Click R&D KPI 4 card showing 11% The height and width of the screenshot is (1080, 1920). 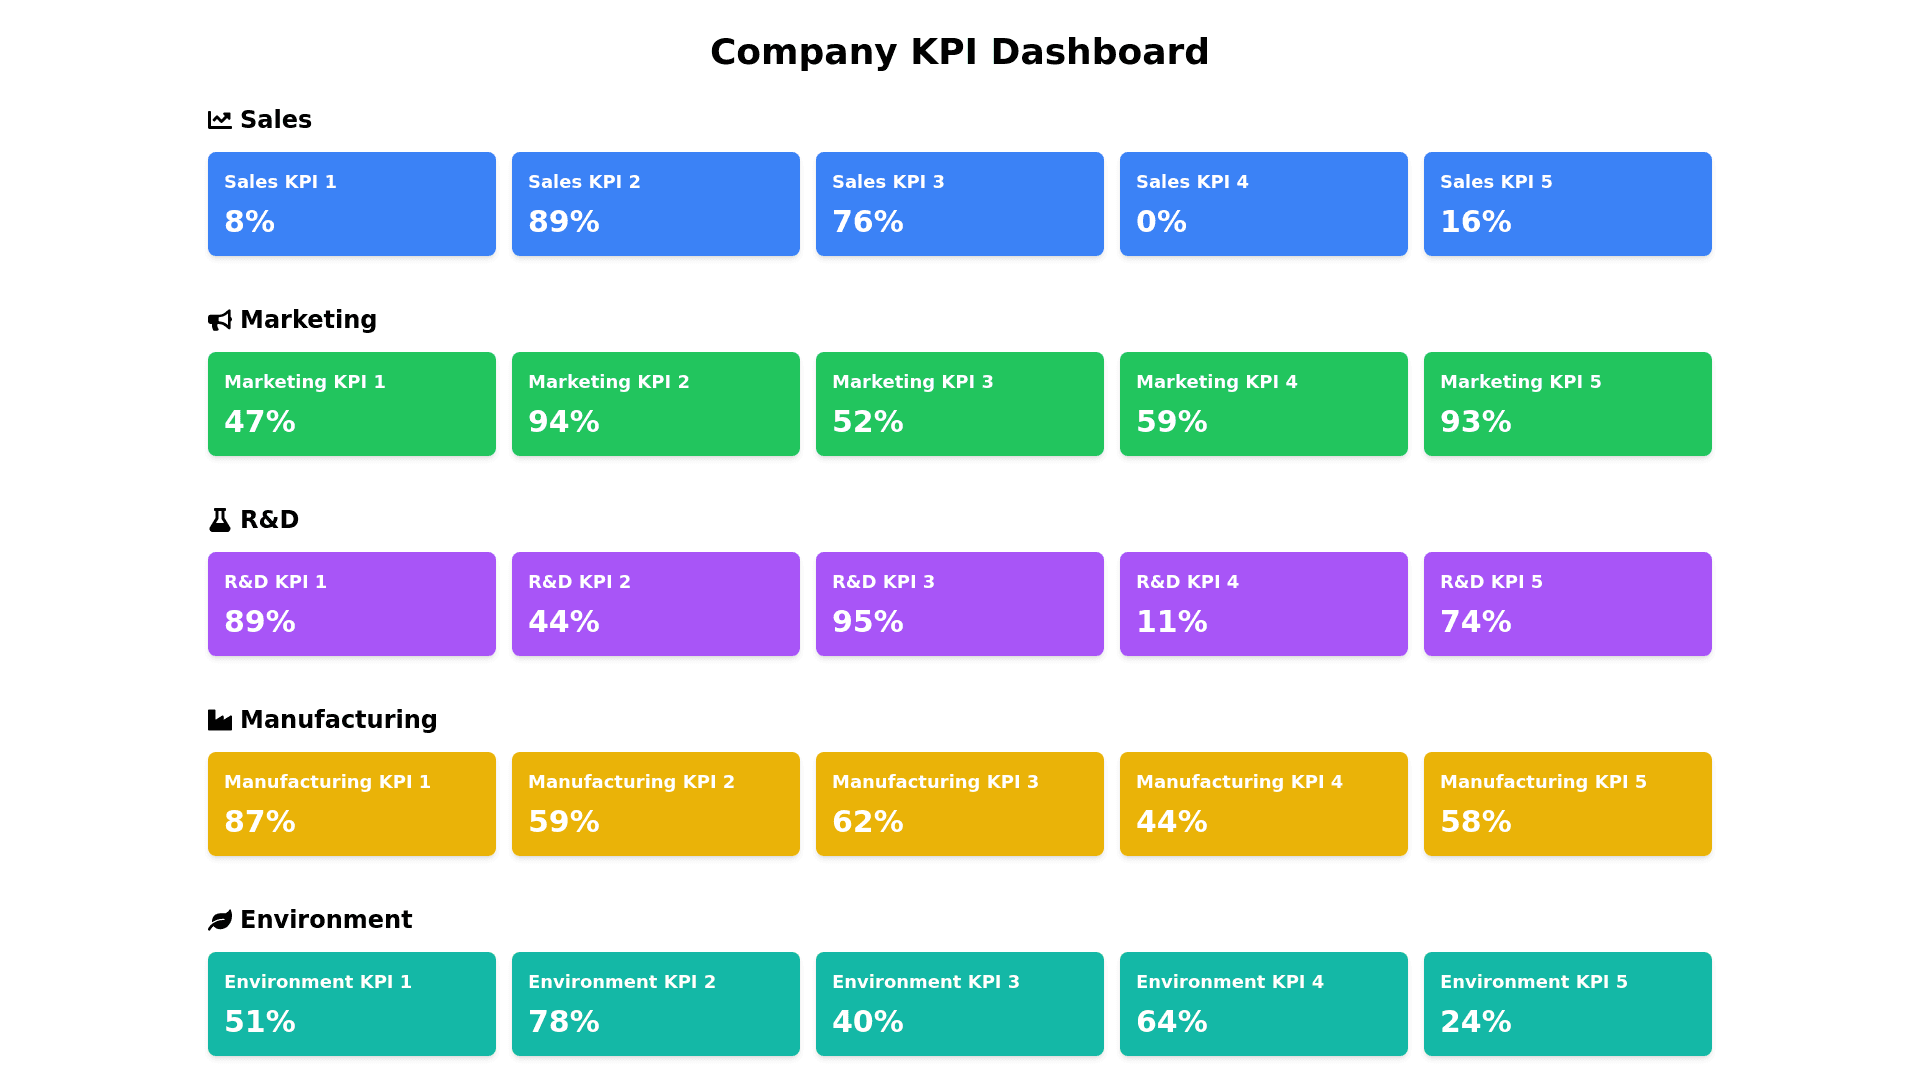[x=1263, y=604]
